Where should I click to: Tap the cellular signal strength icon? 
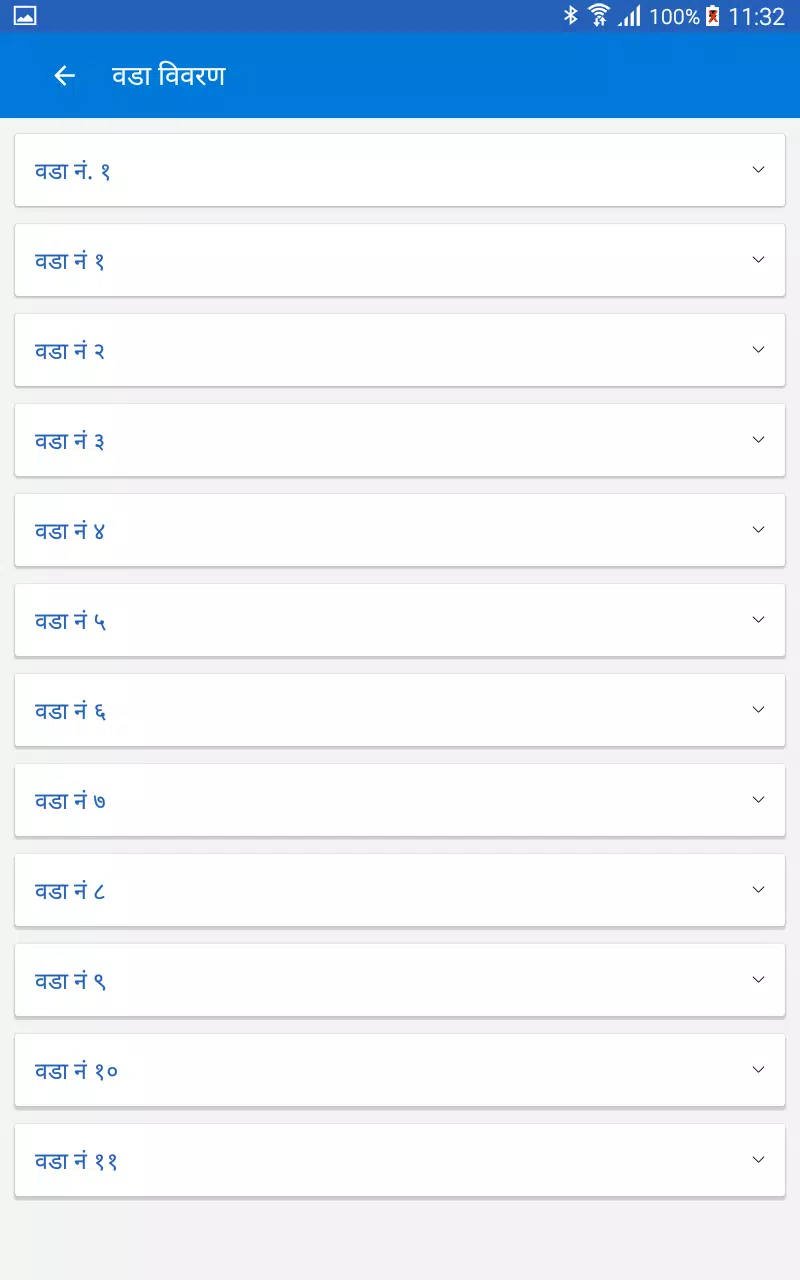[629, 16]
